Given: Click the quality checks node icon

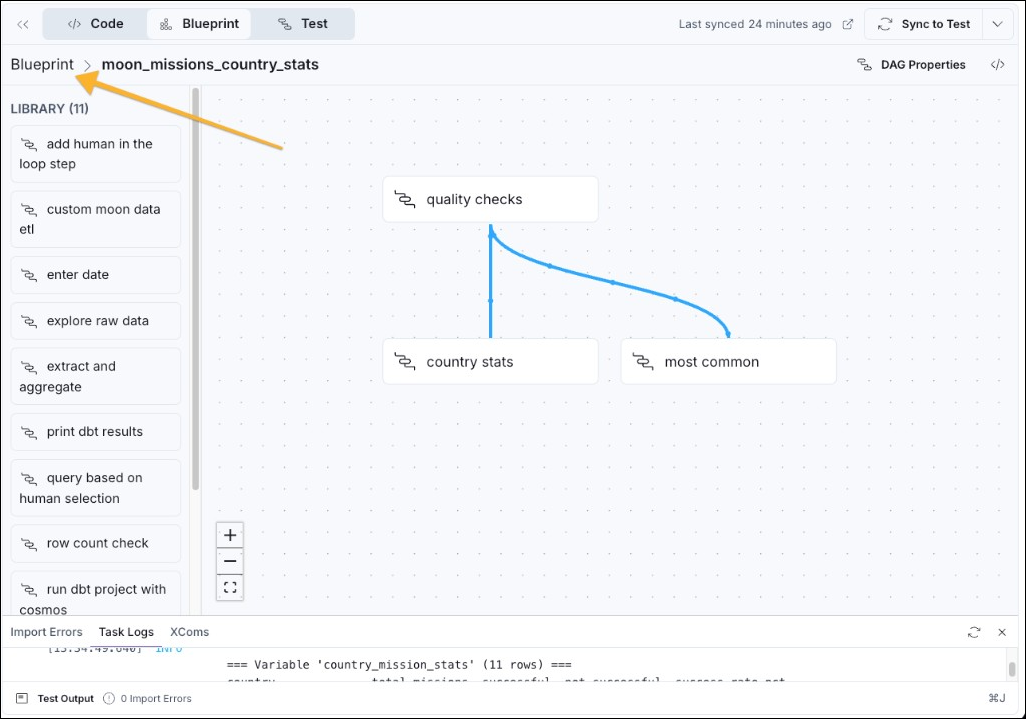Looking at the screenshot, I should click(406, 199).
